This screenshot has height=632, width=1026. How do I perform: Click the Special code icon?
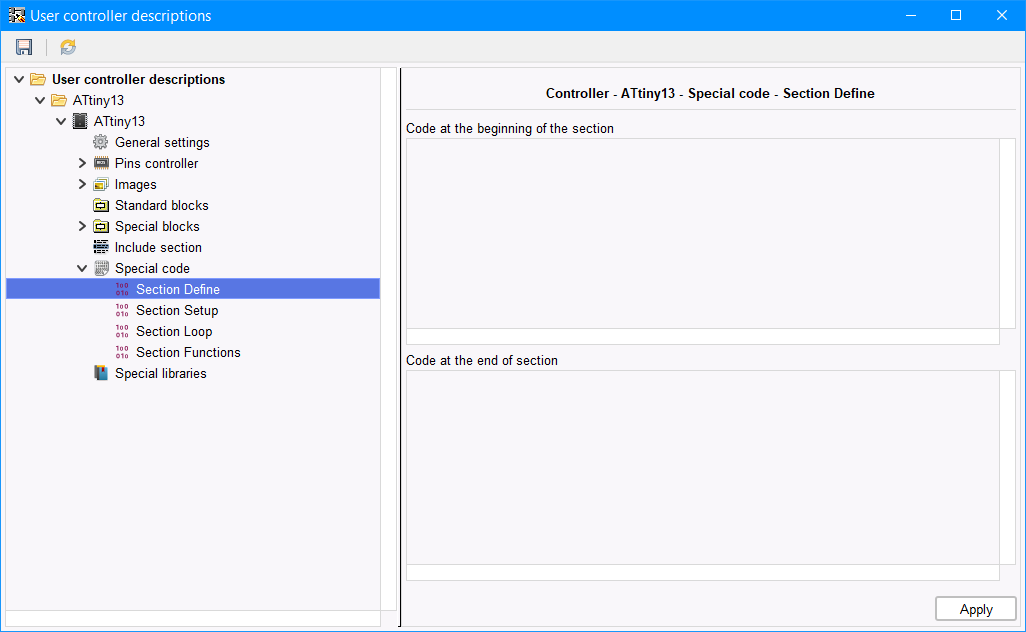101,268
